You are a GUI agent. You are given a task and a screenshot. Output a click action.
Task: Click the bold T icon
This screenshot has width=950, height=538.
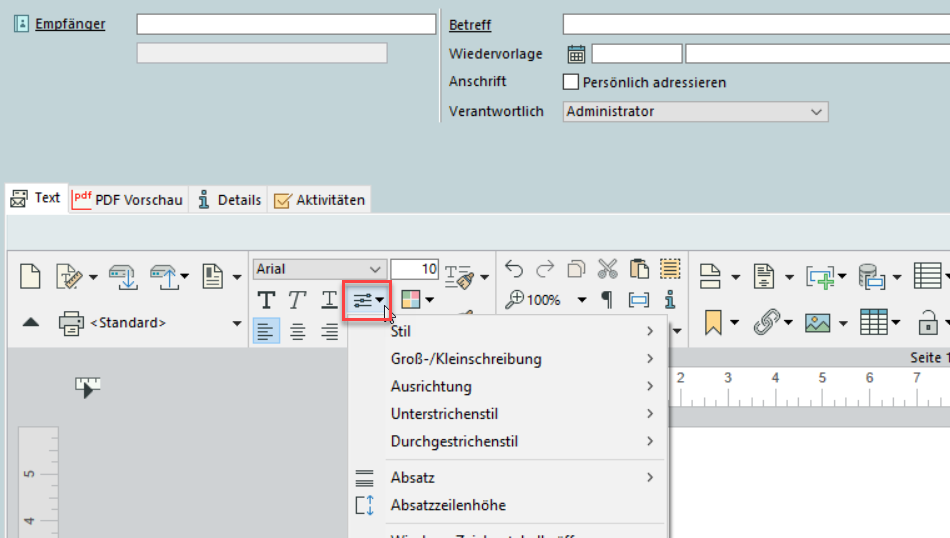(266, 300)
